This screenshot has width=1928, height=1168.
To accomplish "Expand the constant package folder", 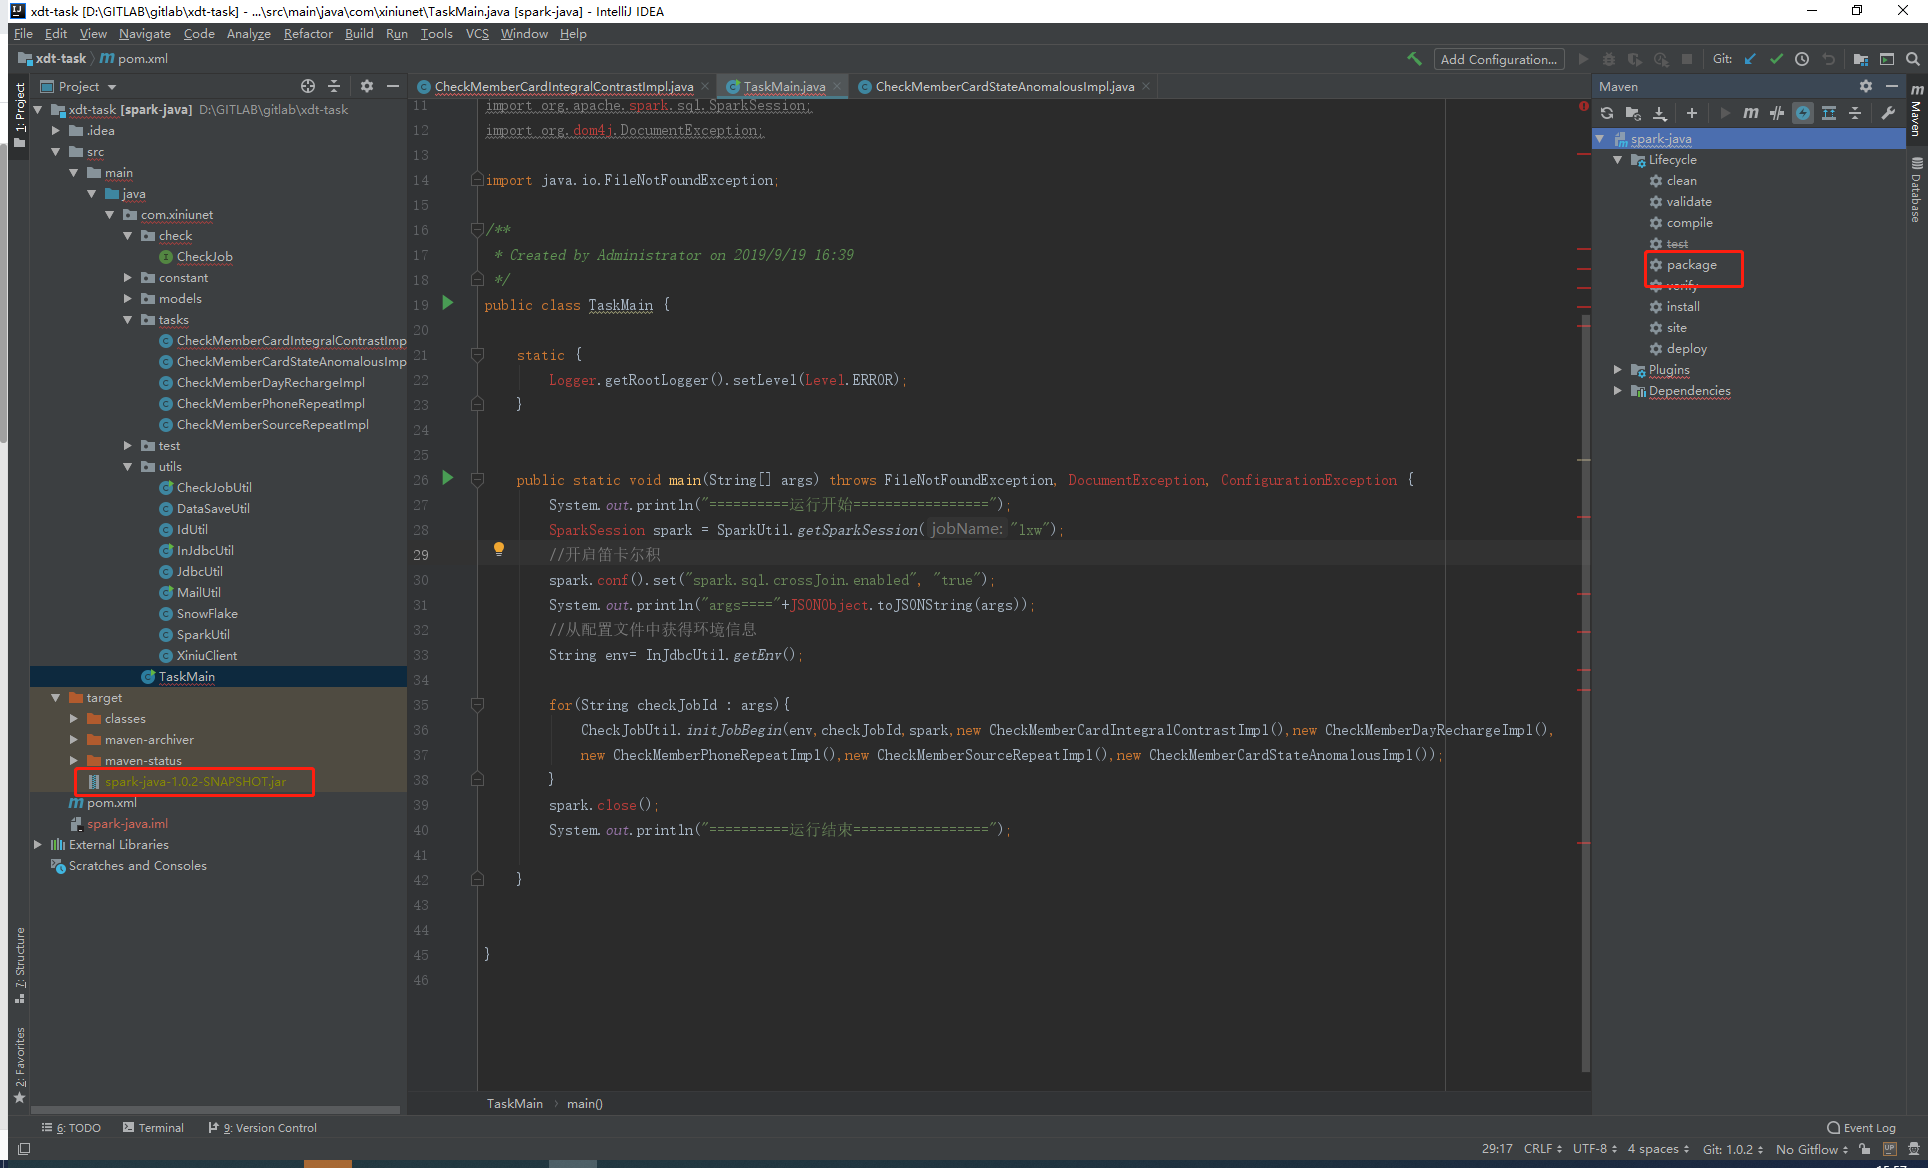I will tap(128, 278).
